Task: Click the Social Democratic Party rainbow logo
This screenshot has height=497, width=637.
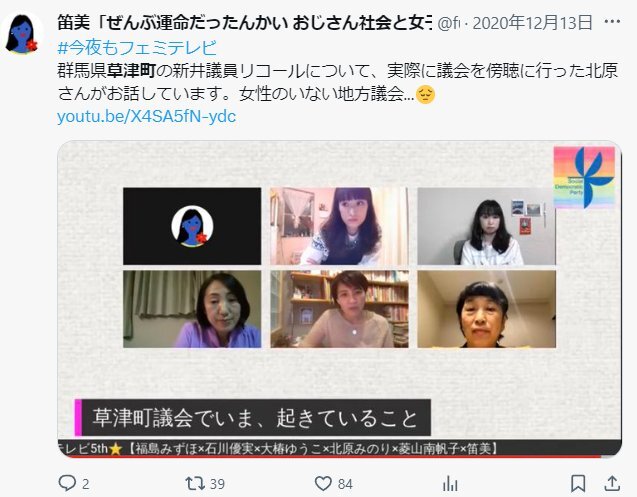Action: click(584, 178)
